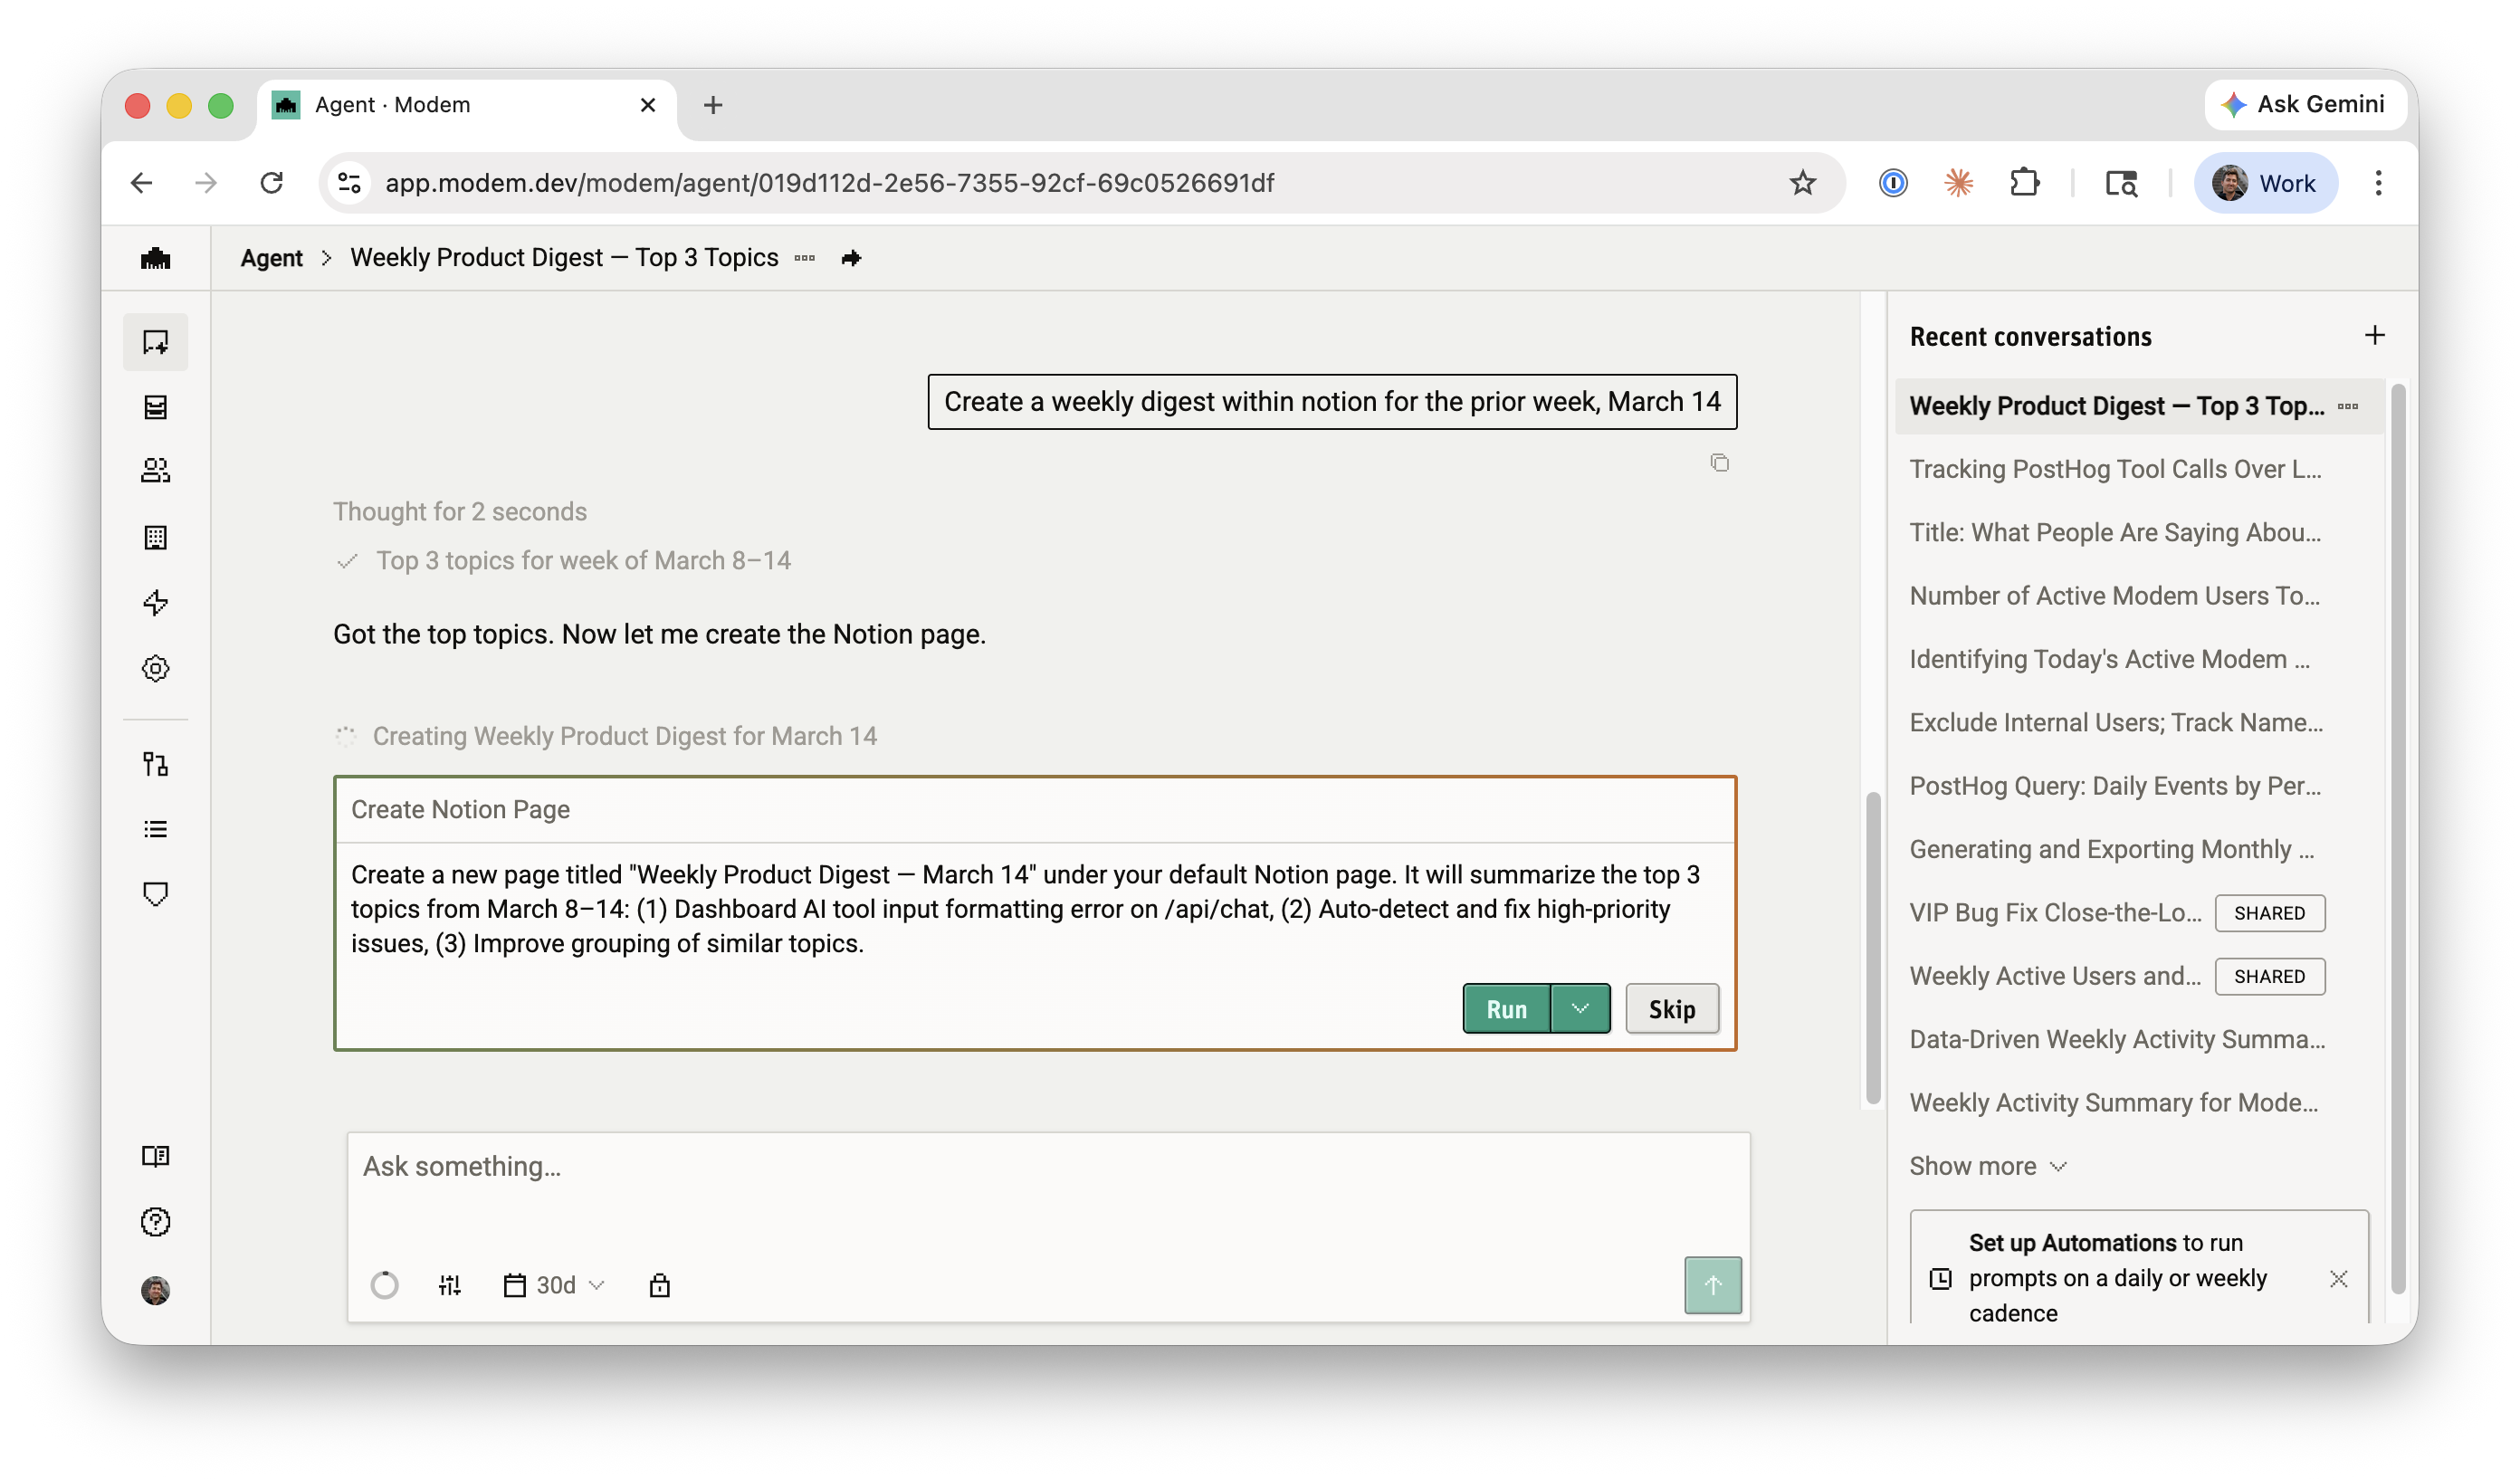Screen dimensions: 2520x1479
Task: Click the lock icon in composer
Action: (x=659, y=1285)
